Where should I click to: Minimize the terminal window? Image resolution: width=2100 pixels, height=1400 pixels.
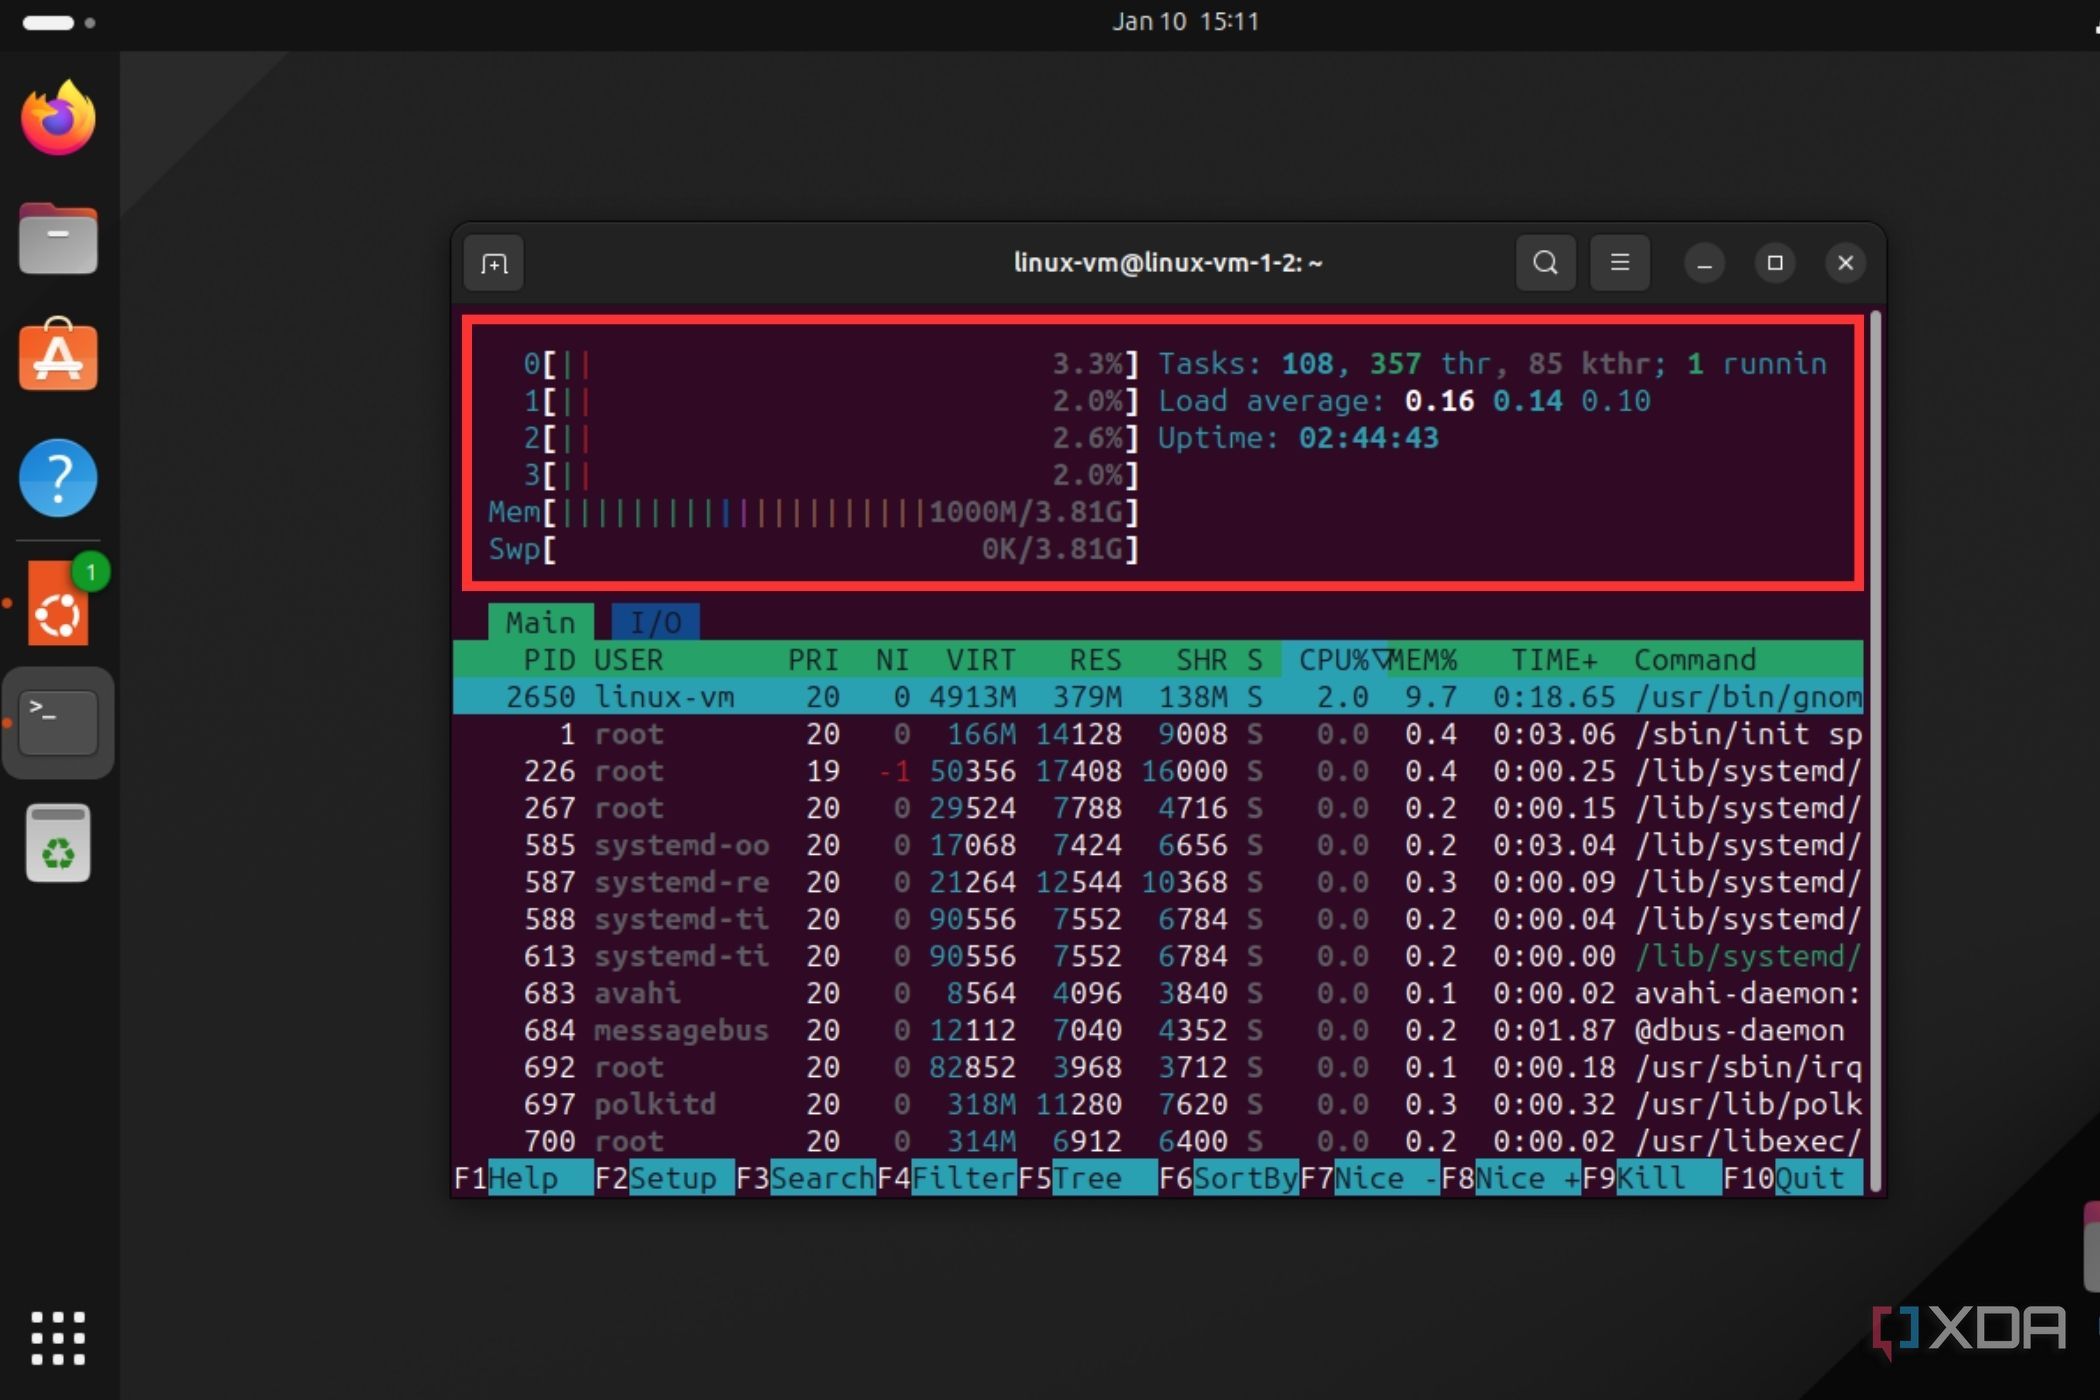[1705, 263]
